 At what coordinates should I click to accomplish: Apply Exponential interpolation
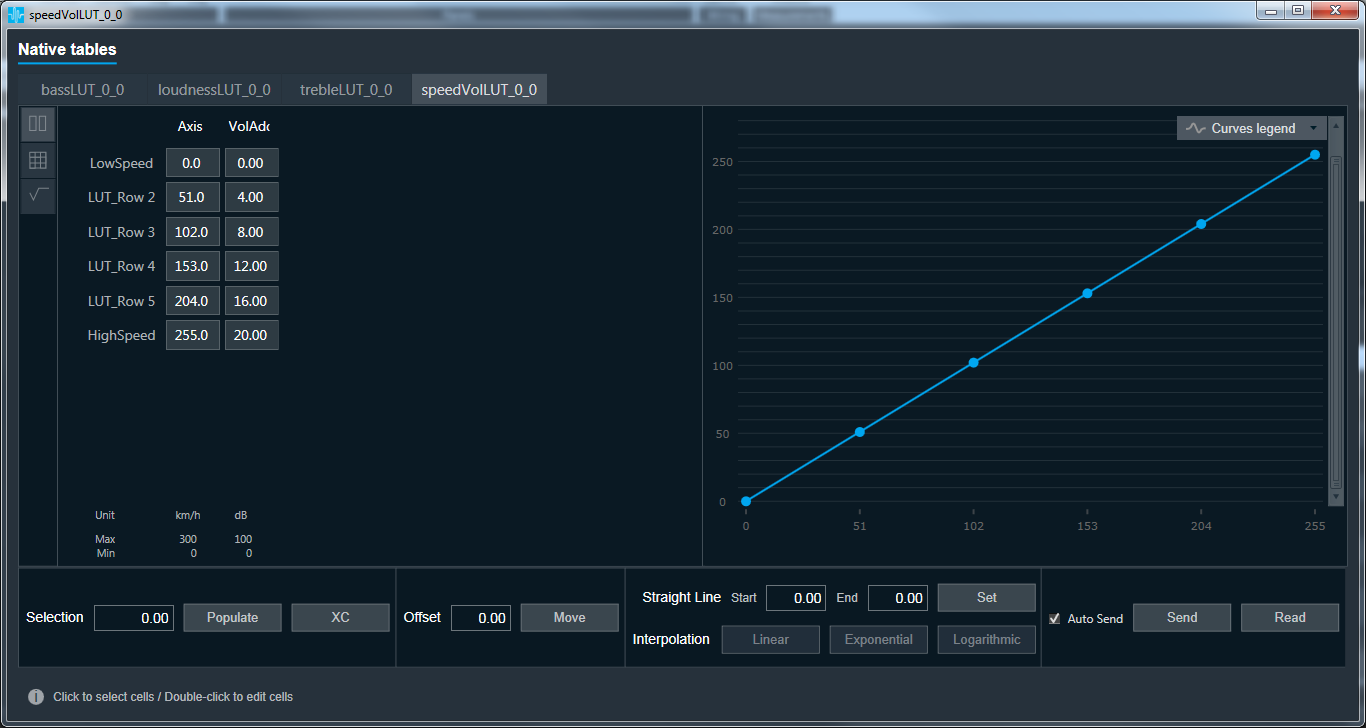click(878, 640)
